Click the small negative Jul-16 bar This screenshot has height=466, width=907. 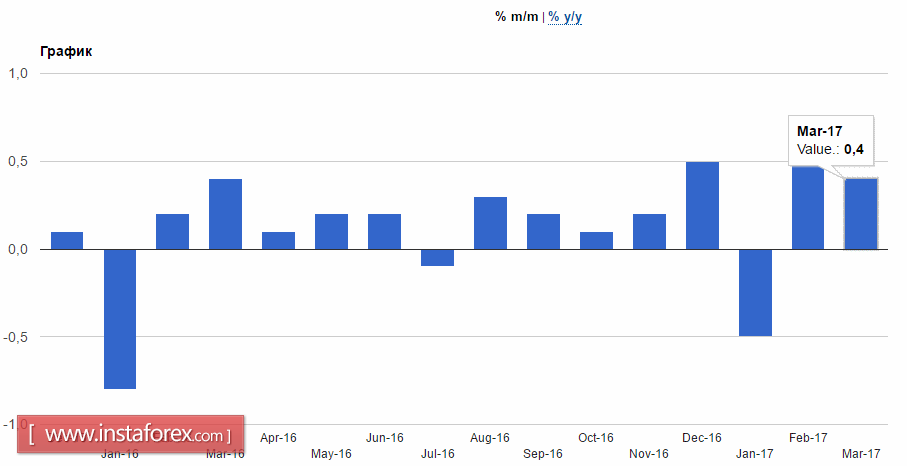pos(437,258)
